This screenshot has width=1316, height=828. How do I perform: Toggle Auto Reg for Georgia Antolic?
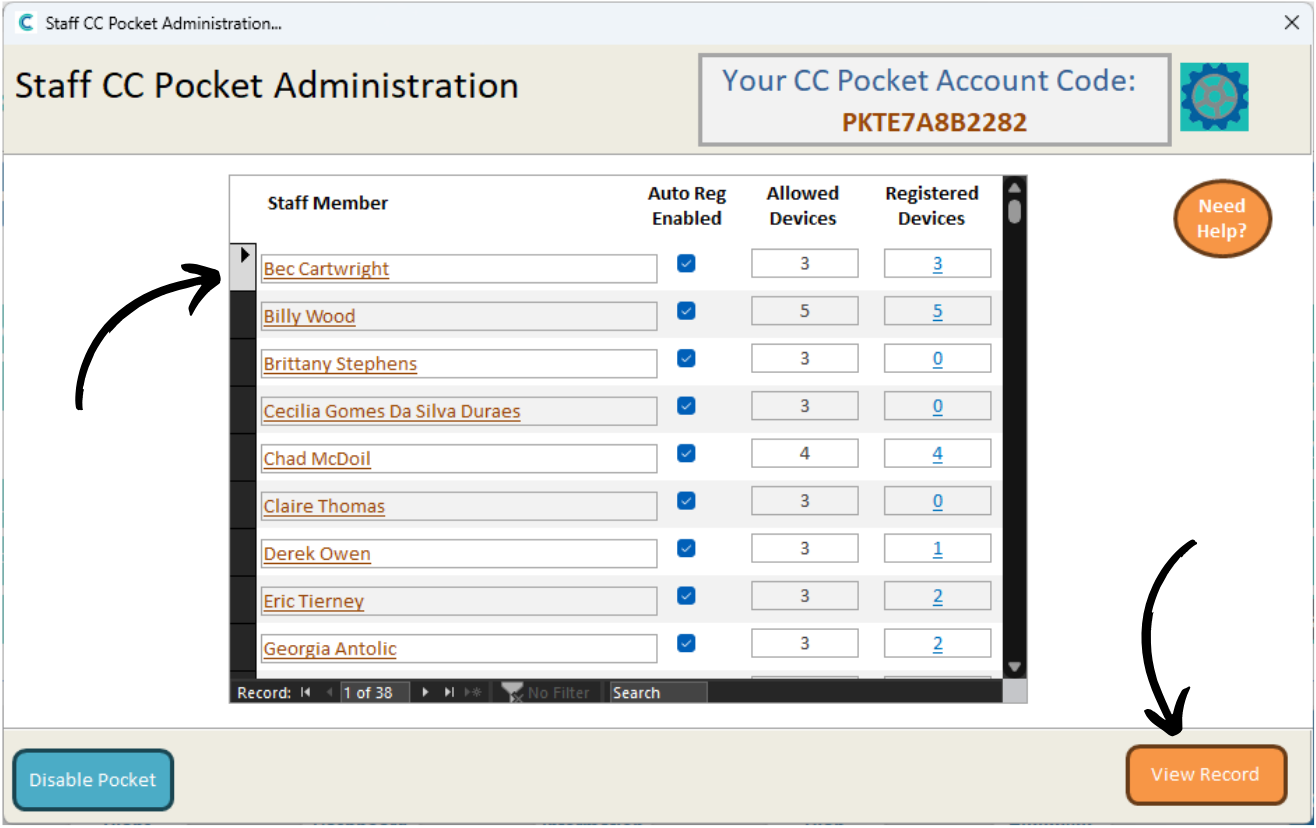point(686,644)
